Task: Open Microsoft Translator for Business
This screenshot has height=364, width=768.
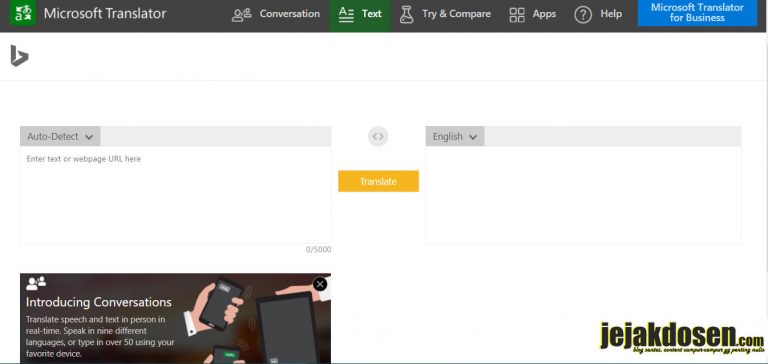Action: pyautogui.click(x=697, y=13)
